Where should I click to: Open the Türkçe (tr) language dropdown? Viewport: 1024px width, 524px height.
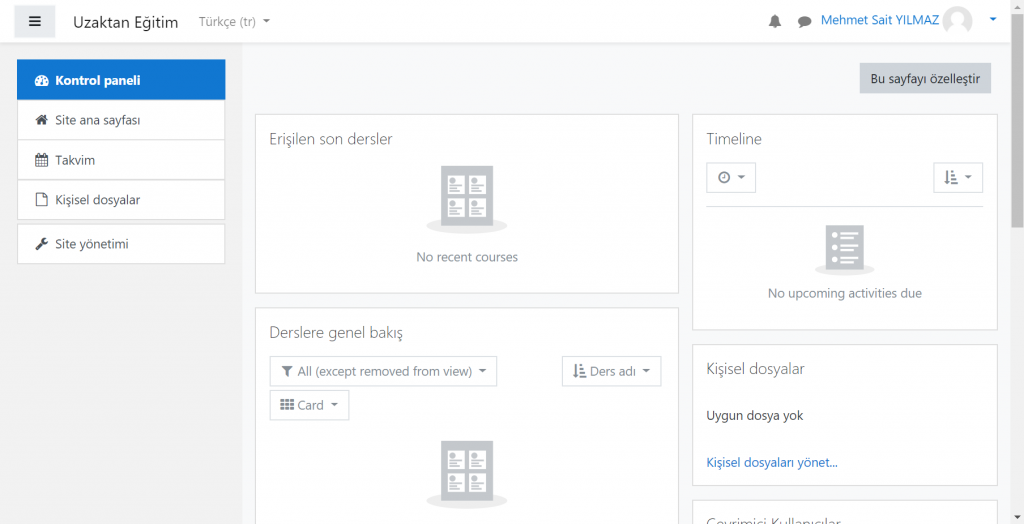click(234, 22)
